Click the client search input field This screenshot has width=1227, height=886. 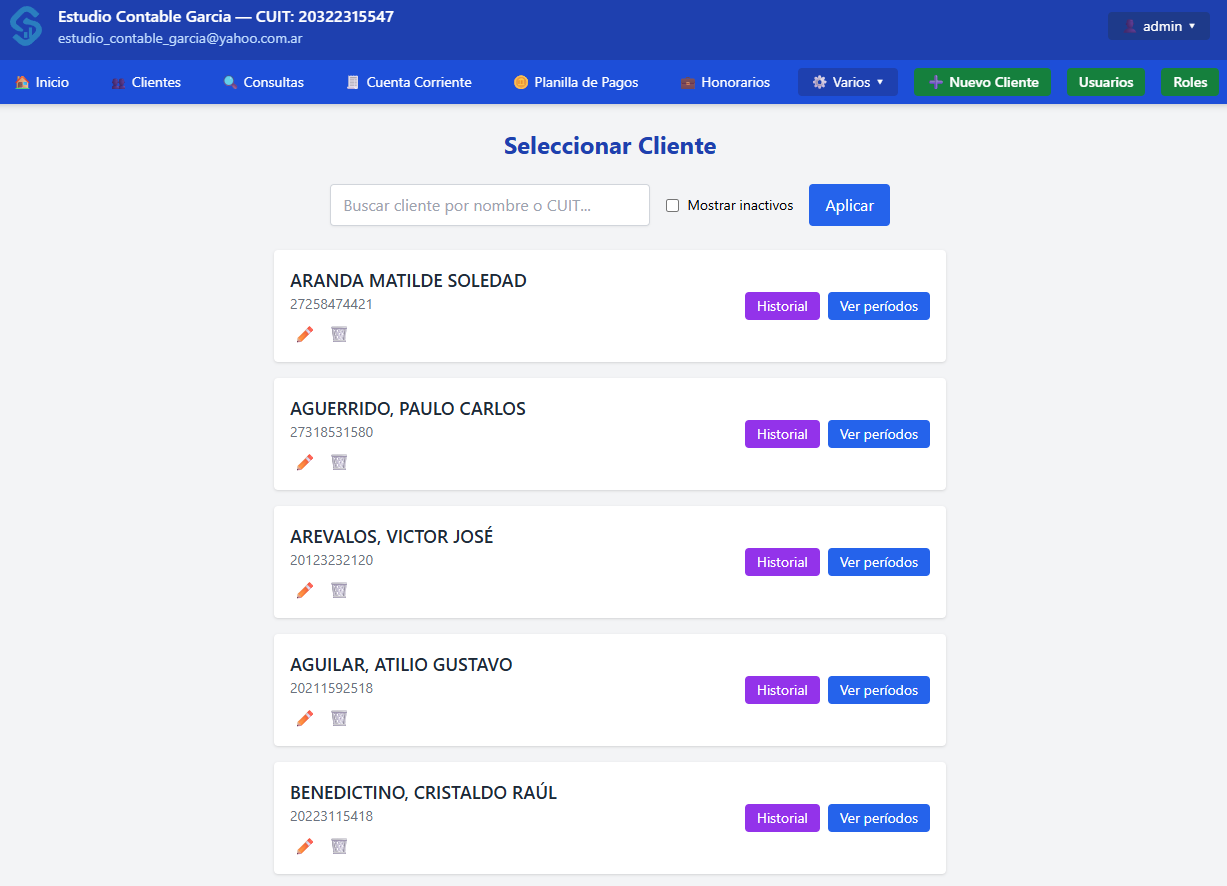489,205
